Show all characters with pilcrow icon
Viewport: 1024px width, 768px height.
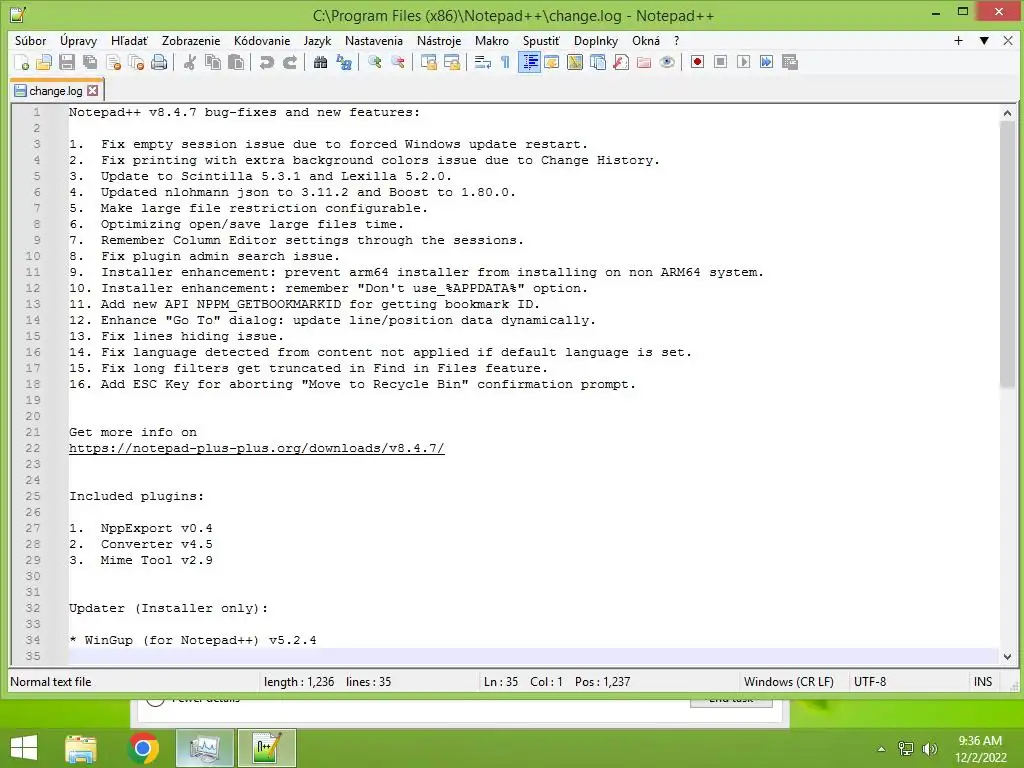[x=505, y=62]
